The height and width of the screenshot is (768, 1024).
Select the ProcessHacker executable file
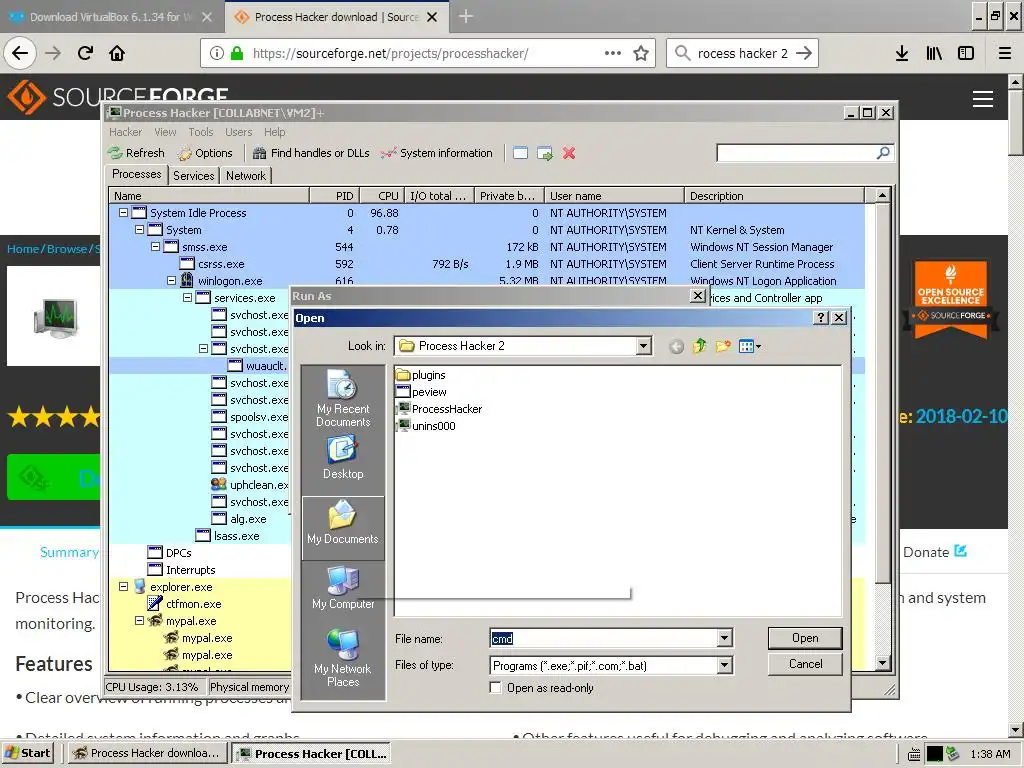coord(439,409)
